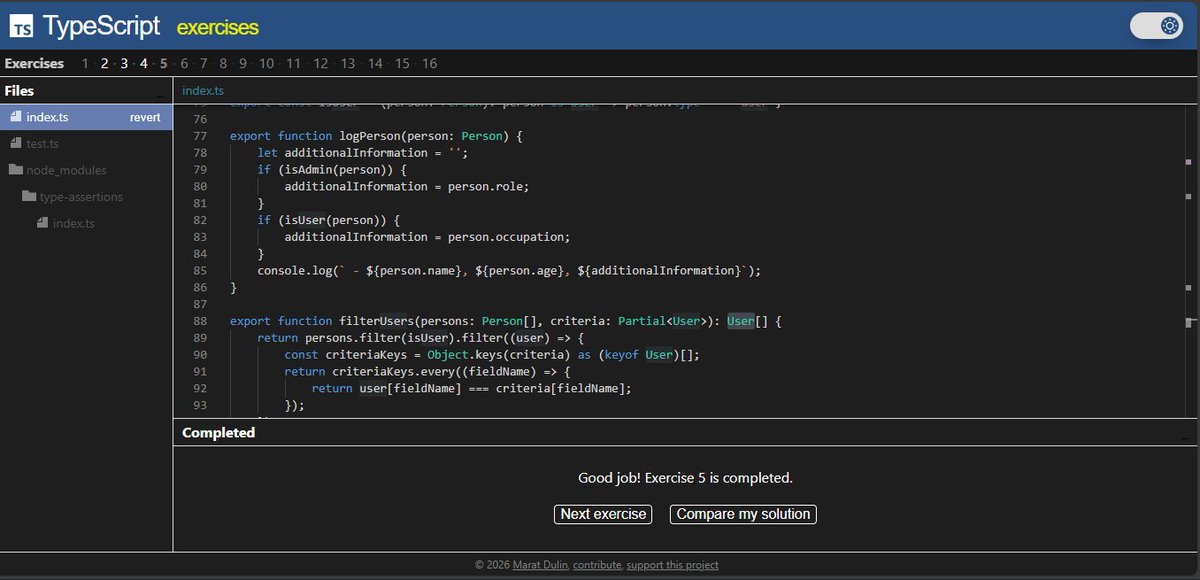This screenshot has width=1200, height=580.
Task: Open the Marat Dulin link
Action: pos(541,565)
